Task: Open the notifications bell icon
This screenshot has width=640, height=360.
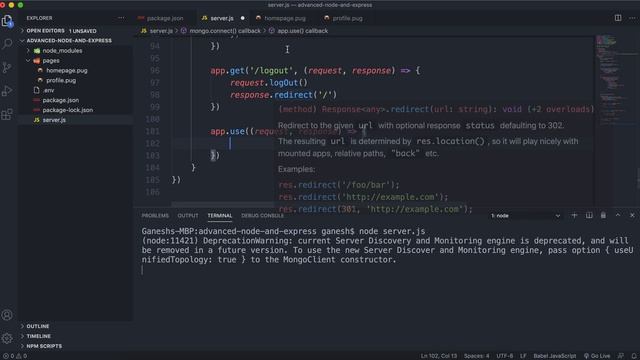Action: [634, 356]
